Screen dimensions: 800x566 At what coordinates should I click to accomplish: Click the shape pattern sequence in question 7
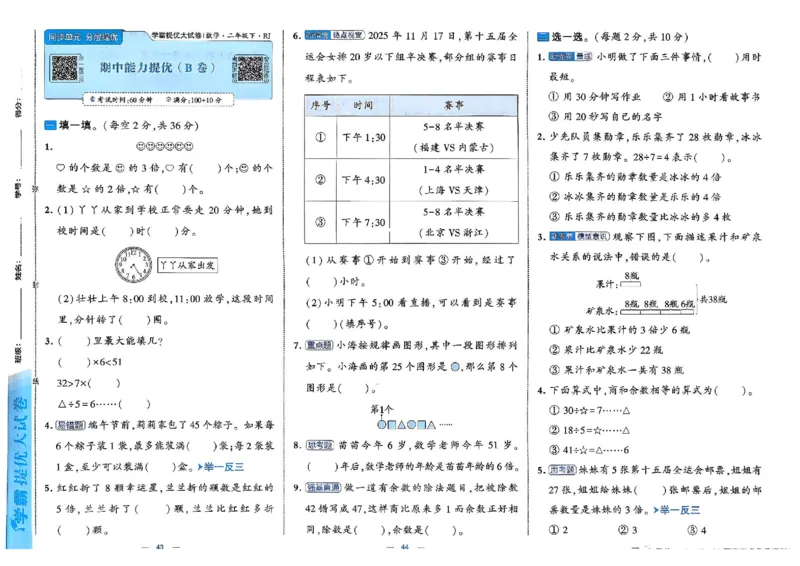point(414,424)
